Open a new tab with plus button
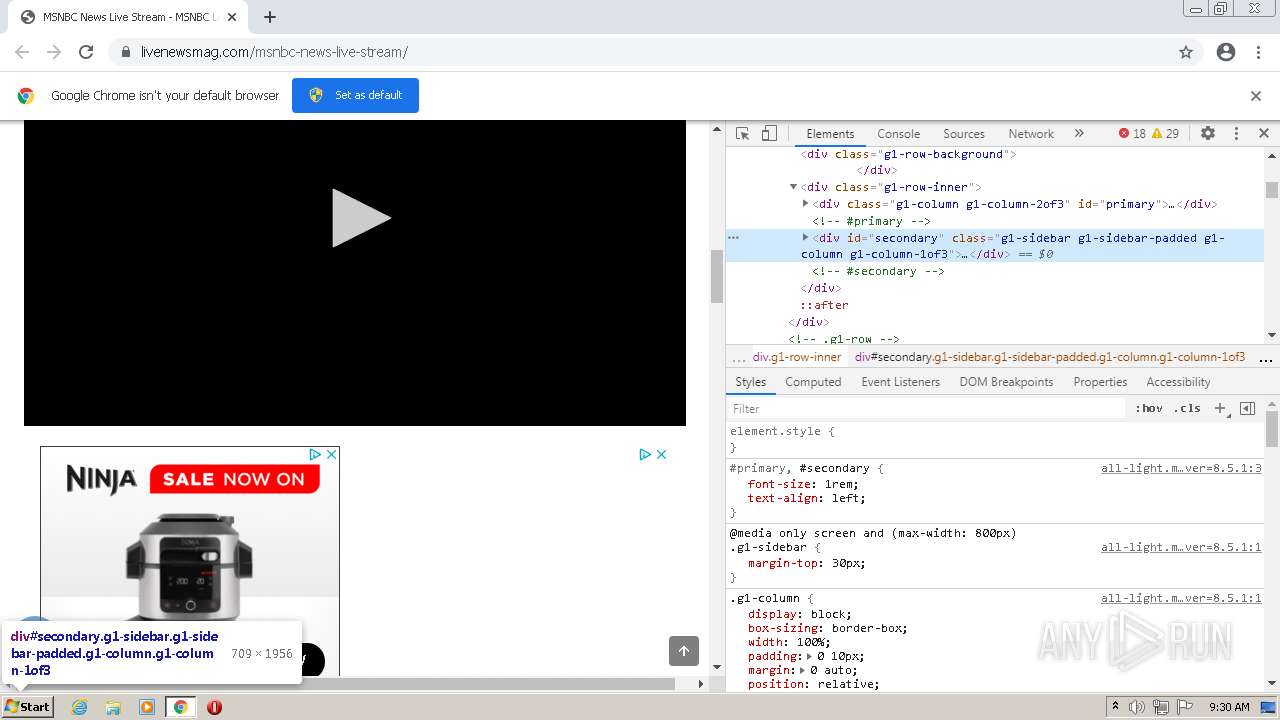The width and height of the screenshot is (1280, 720). 269,17
